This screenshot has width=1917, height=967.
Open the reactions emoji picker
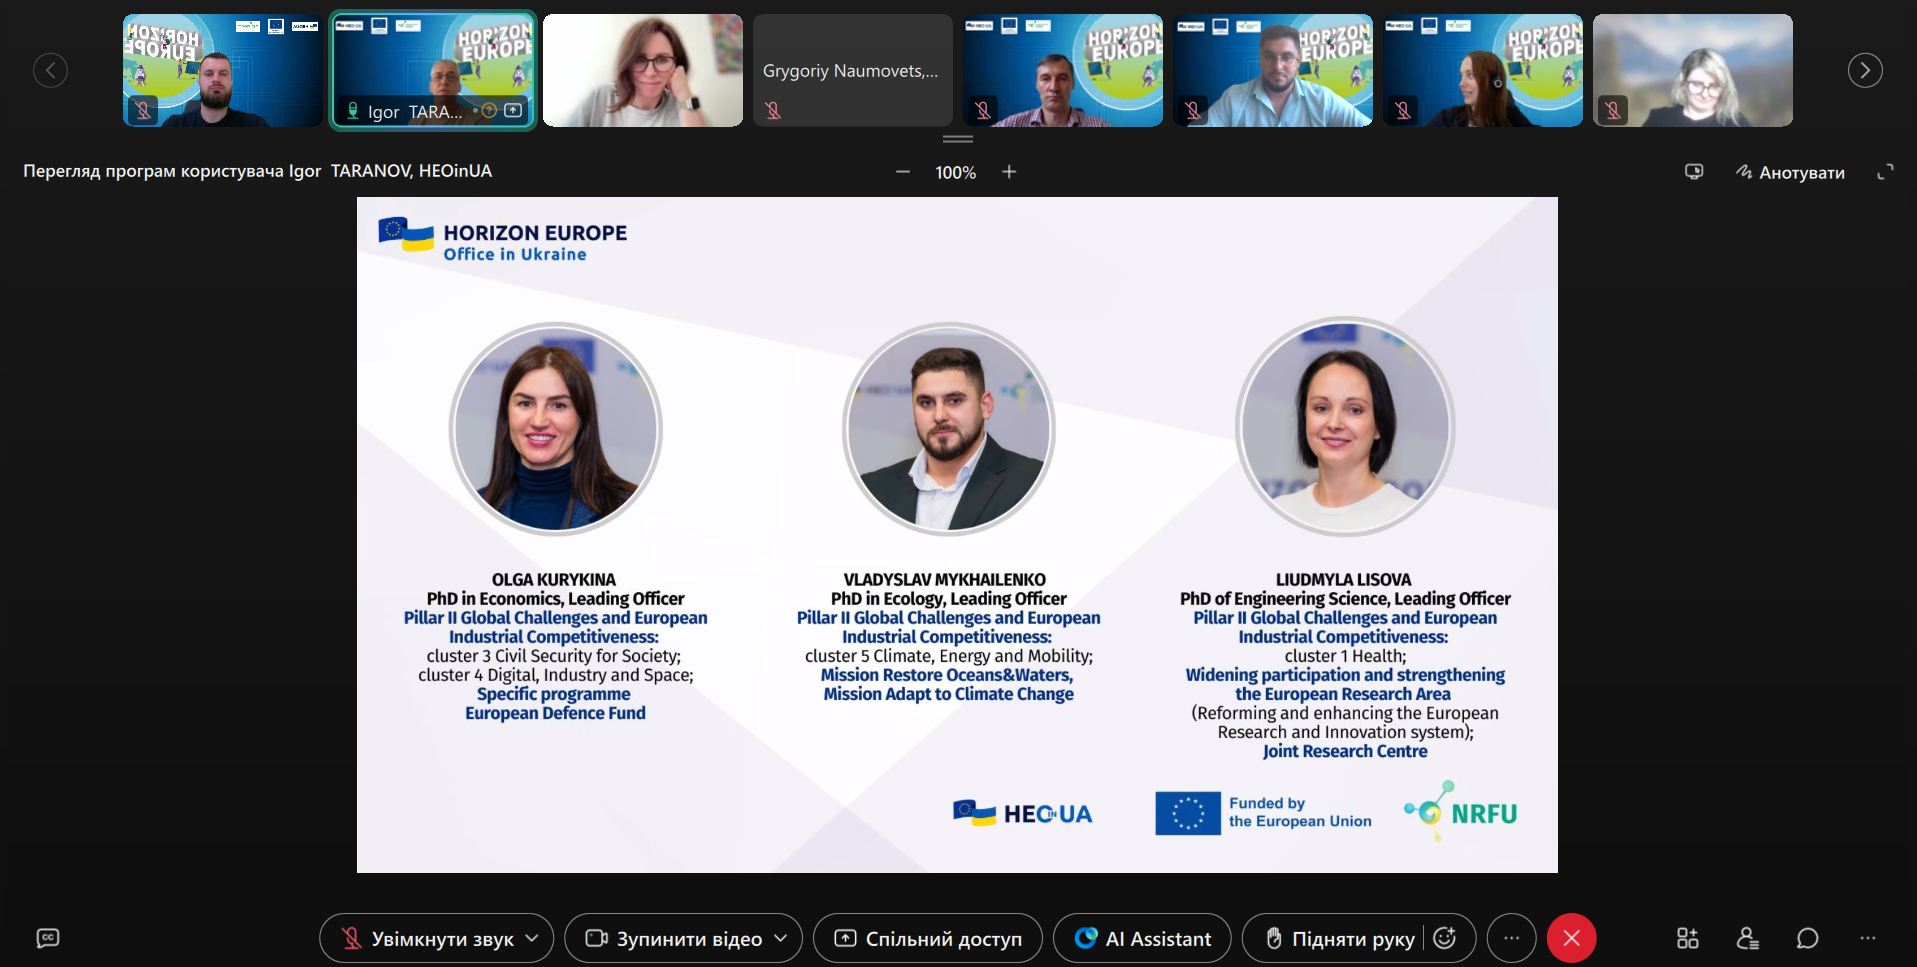(1444, 938)
